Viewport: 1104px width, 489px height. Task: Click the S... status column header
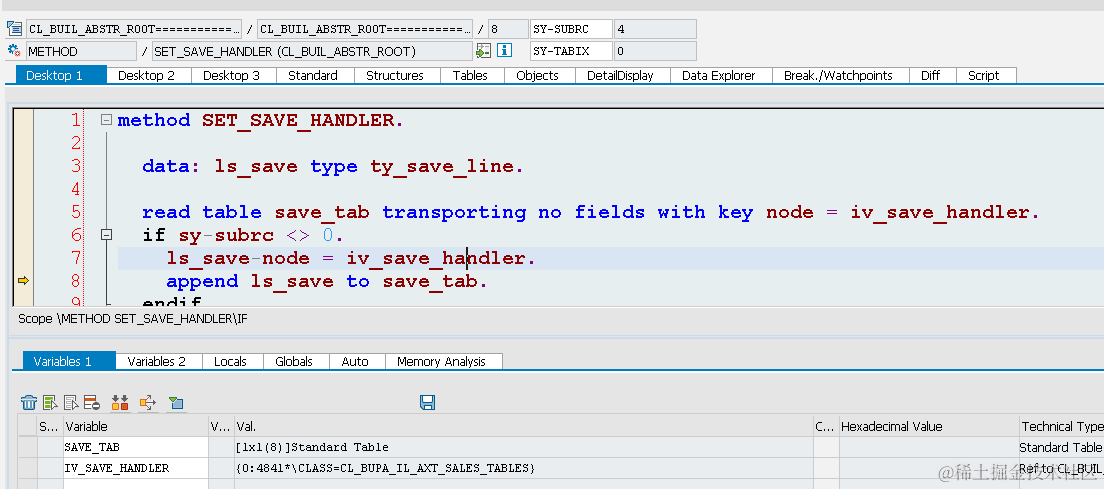(x=50, y=426)
